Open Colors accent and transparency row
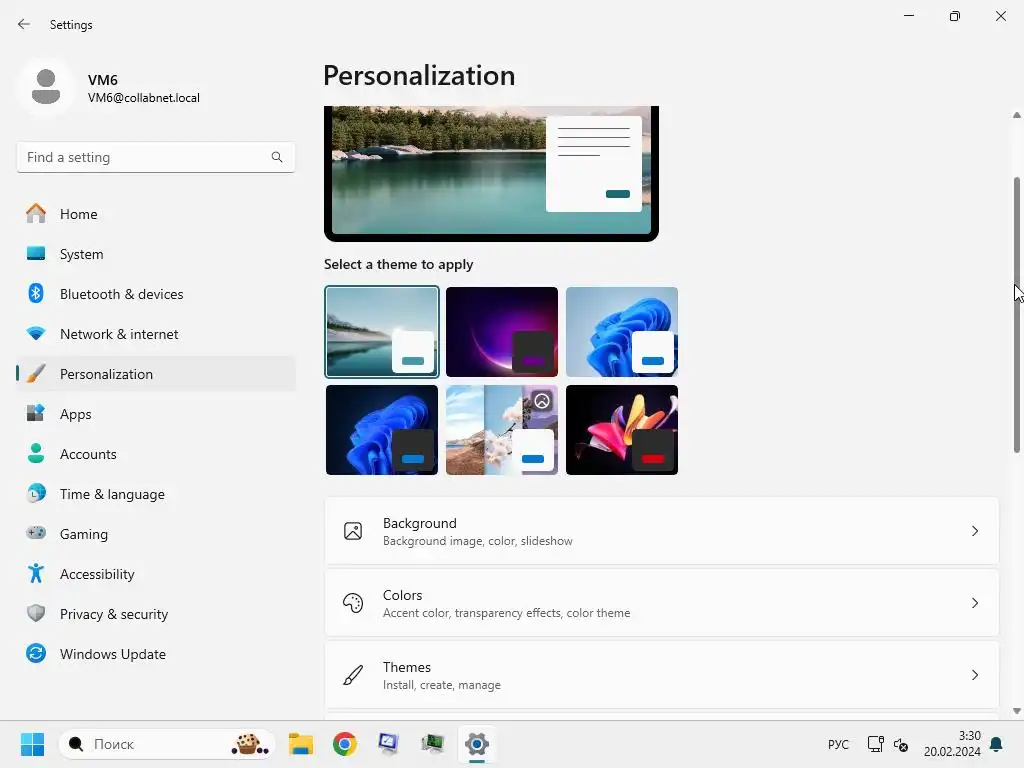 [662, 603]
